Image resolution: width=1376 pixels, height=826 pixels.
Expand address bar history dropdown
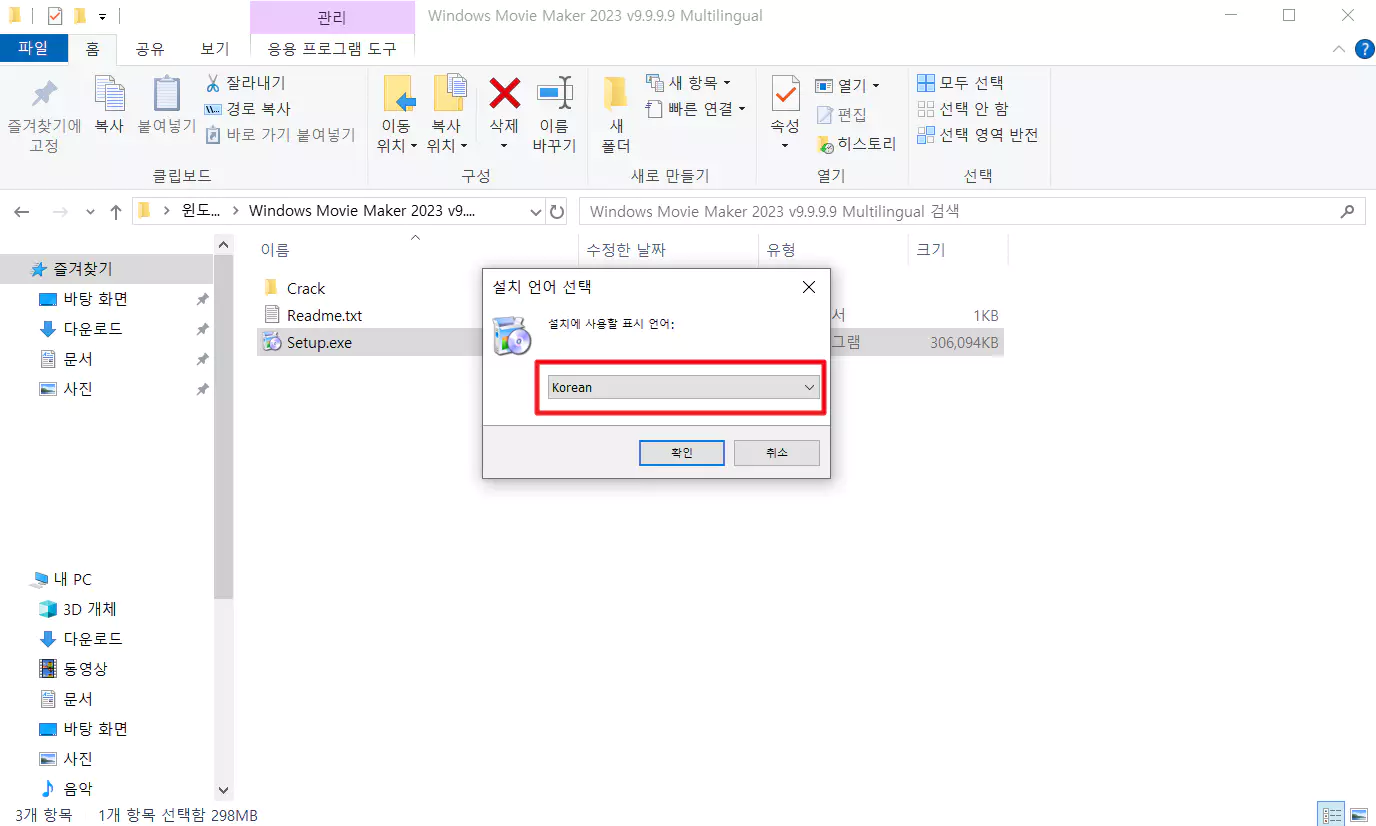click(x=535, y=212)
